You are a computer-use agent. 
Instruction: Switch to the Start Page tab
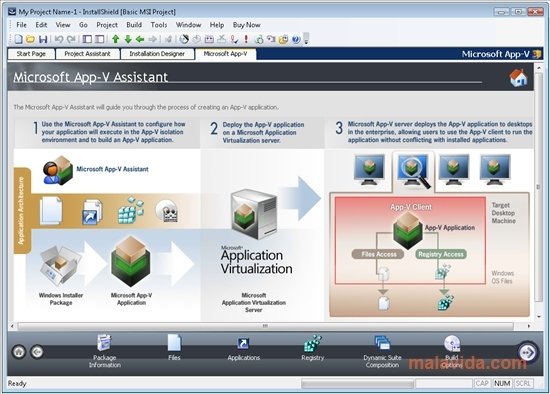pos(31,54)
